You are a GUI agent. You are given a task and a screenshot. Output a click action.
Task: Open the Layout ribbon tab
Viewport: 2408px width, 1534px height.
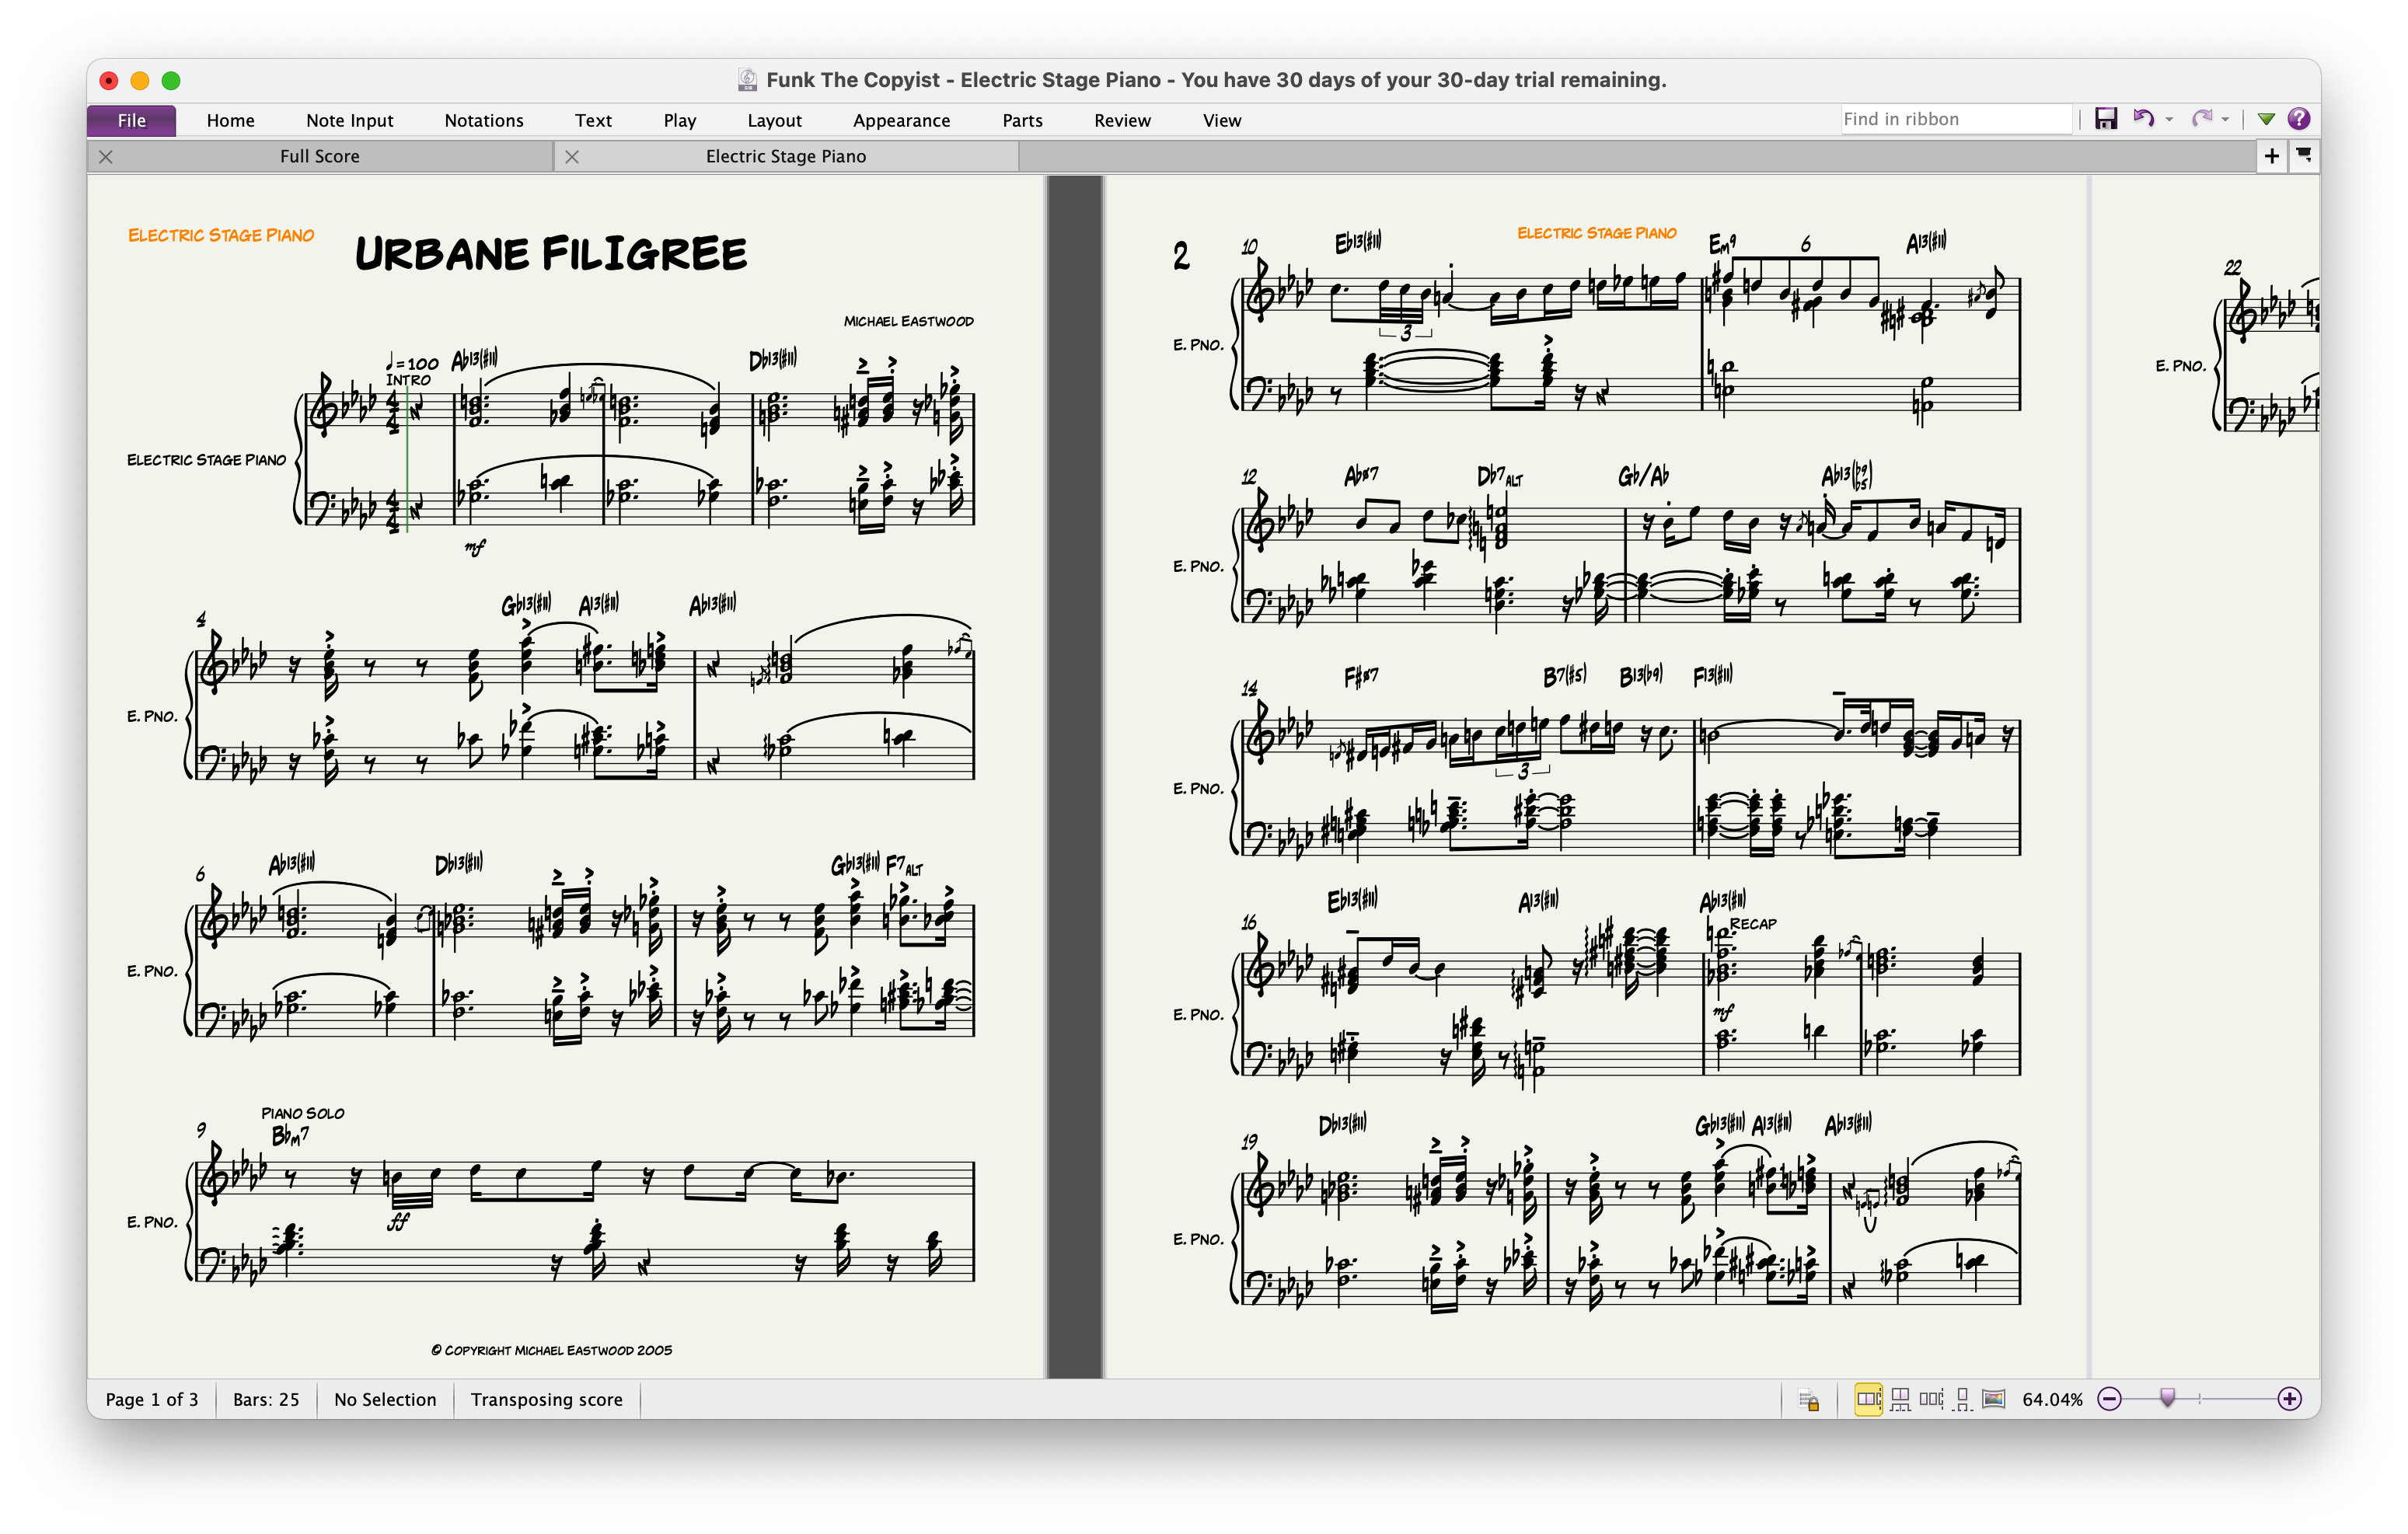point(775,120)
